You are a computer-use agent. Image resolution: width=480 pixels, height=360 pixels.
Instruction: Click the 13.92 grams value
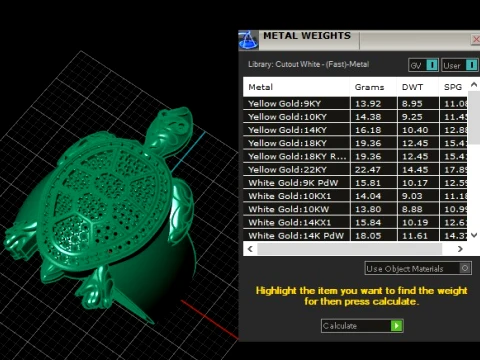pos(368,104)
